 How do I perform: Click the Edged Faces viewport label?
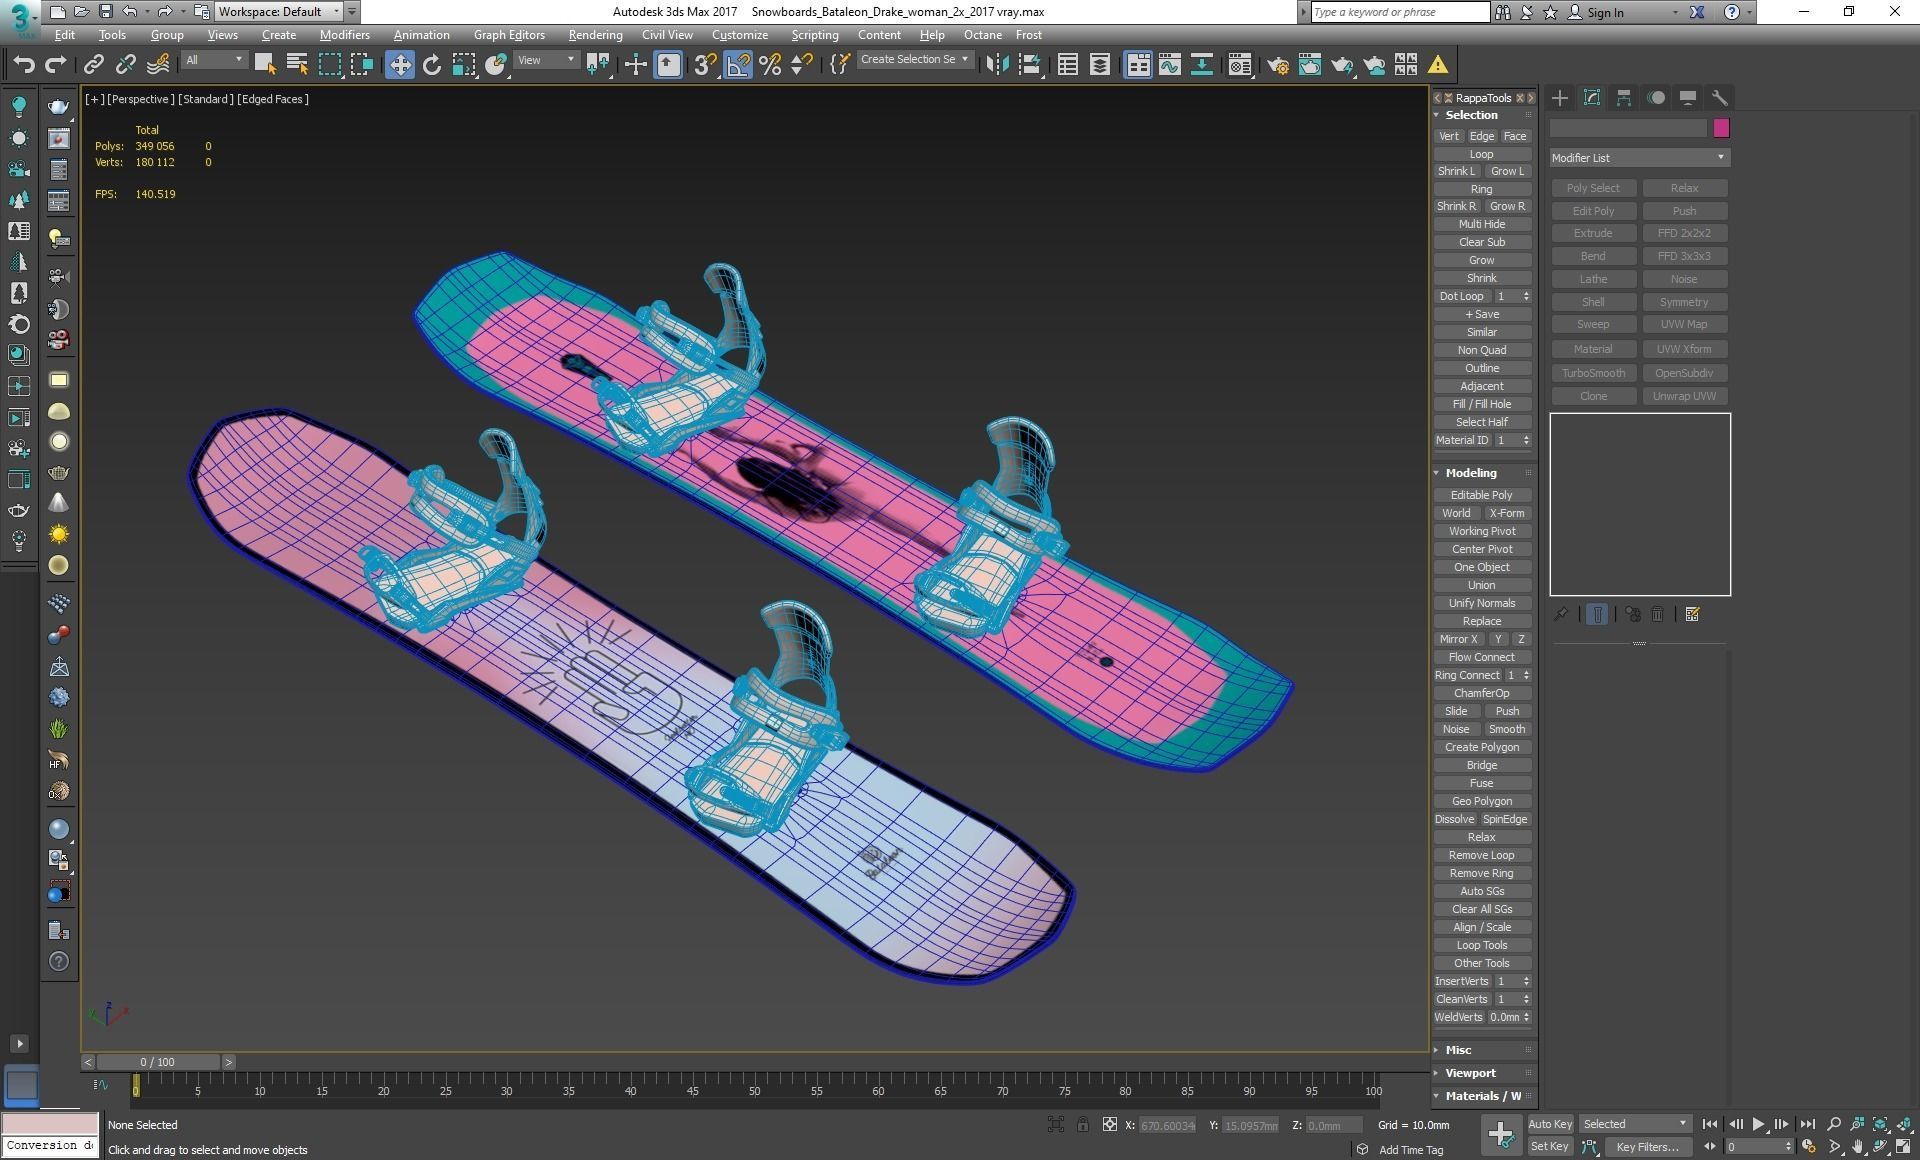273,99
